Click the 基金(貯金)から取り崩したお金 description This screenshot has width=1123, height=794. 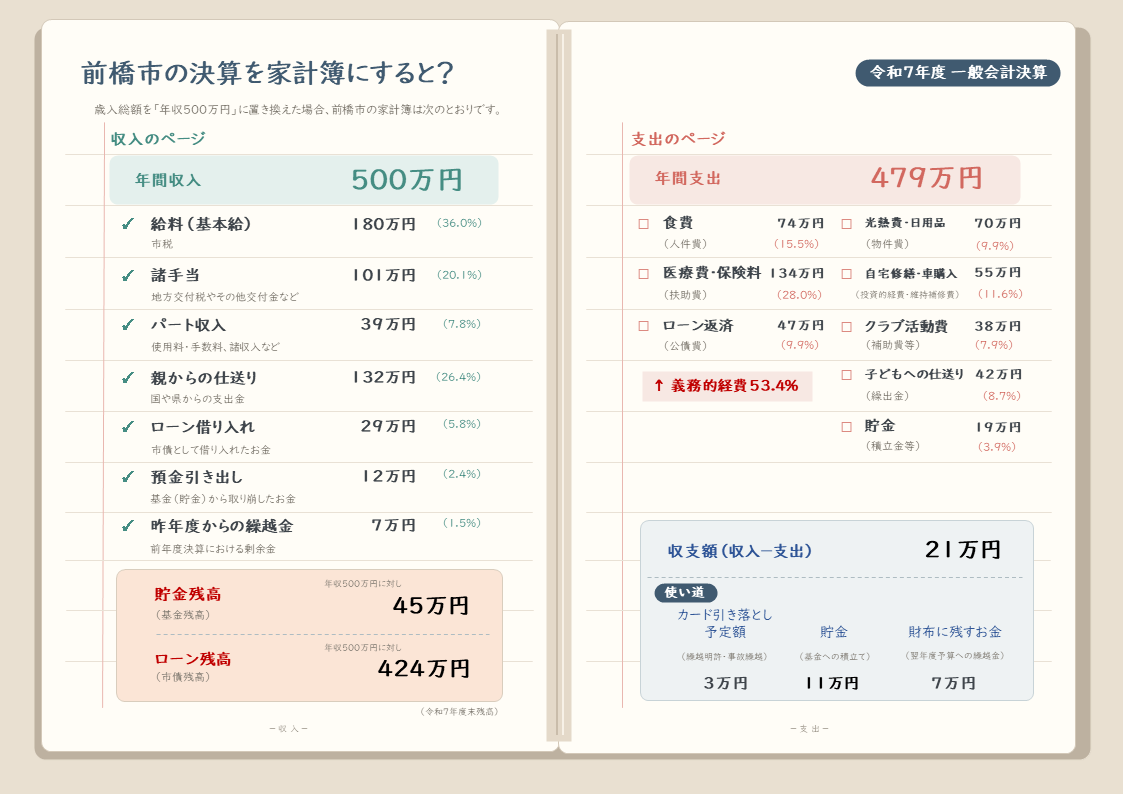(223, 499)
